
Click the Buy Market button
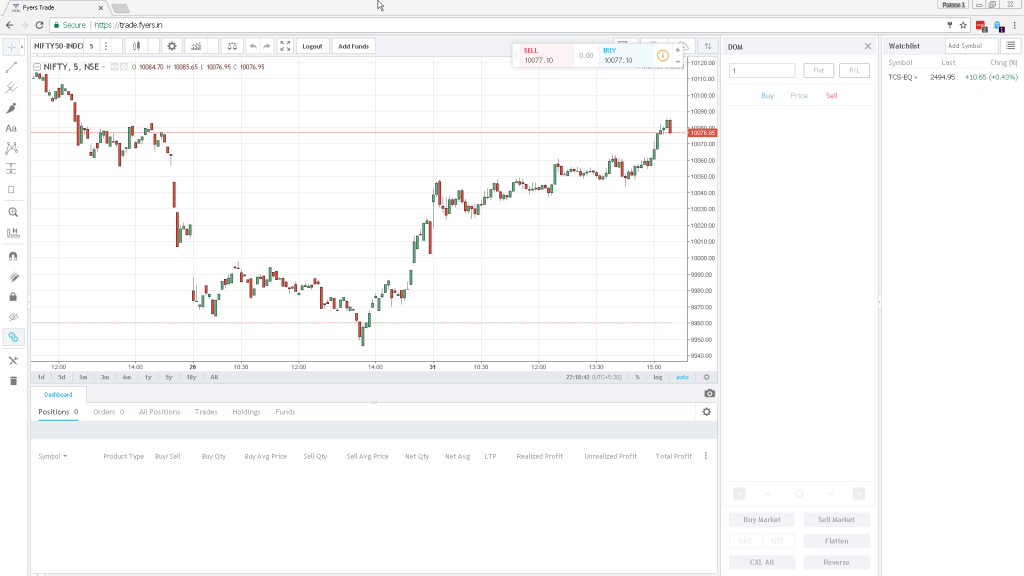coord(761,519)
